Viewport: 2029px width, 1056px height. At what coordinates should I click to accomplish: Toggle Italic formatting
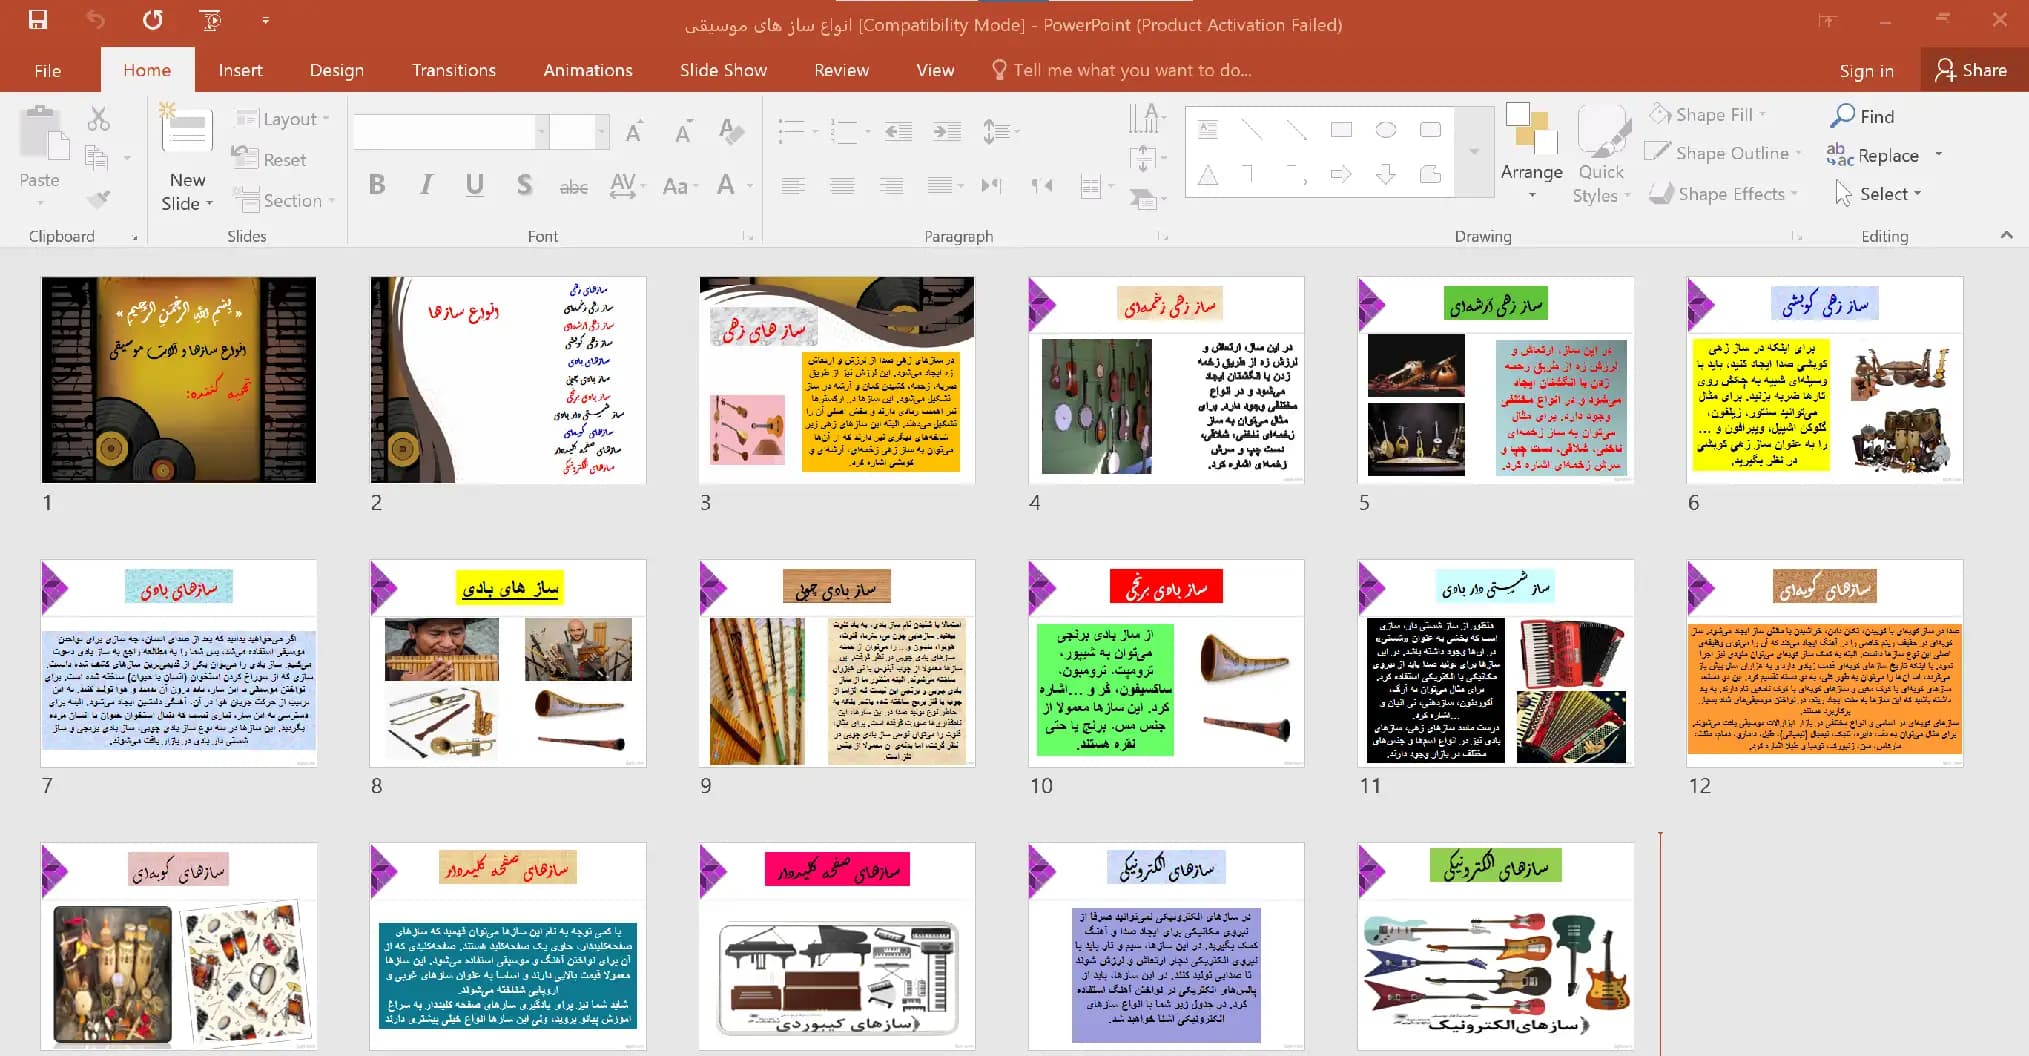[426, 185]
